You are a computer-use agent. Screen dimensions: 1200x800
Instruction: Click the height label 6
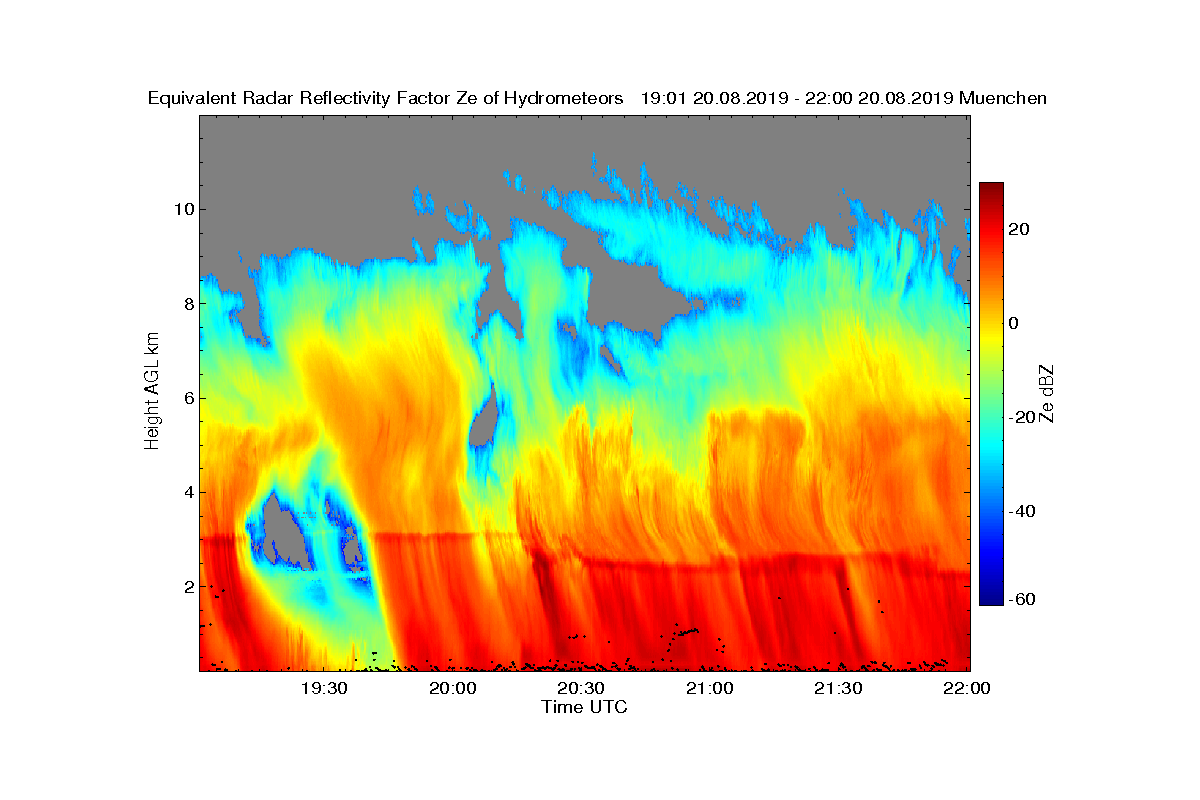[189, 398]
